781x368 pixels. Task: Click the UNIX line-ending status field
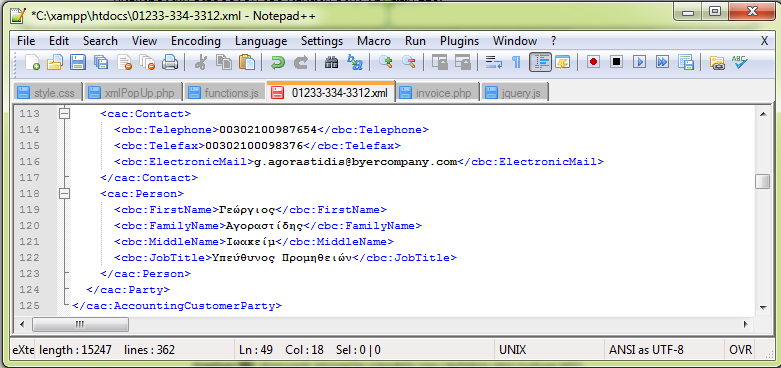click(549, 350)
